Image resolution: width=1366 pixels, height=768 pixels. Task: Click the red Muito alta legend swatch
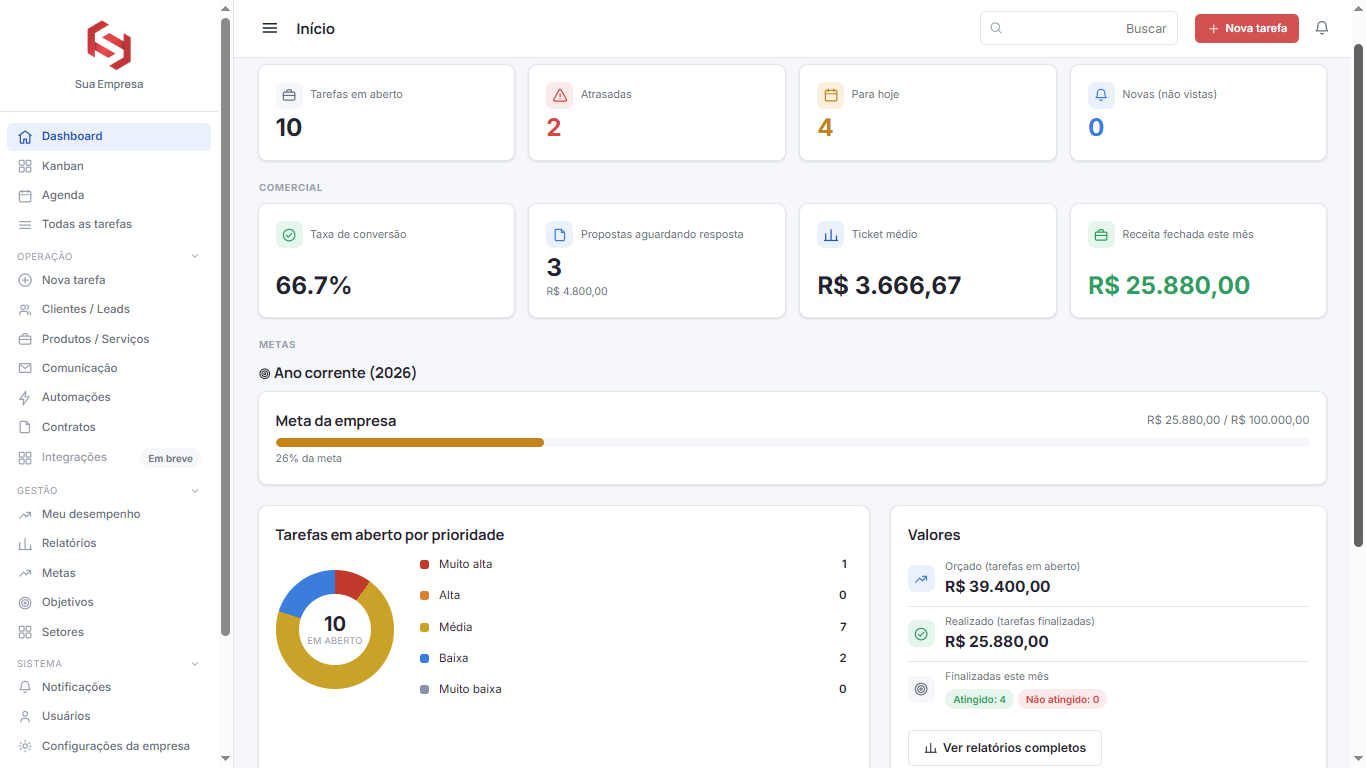(425, 565)
